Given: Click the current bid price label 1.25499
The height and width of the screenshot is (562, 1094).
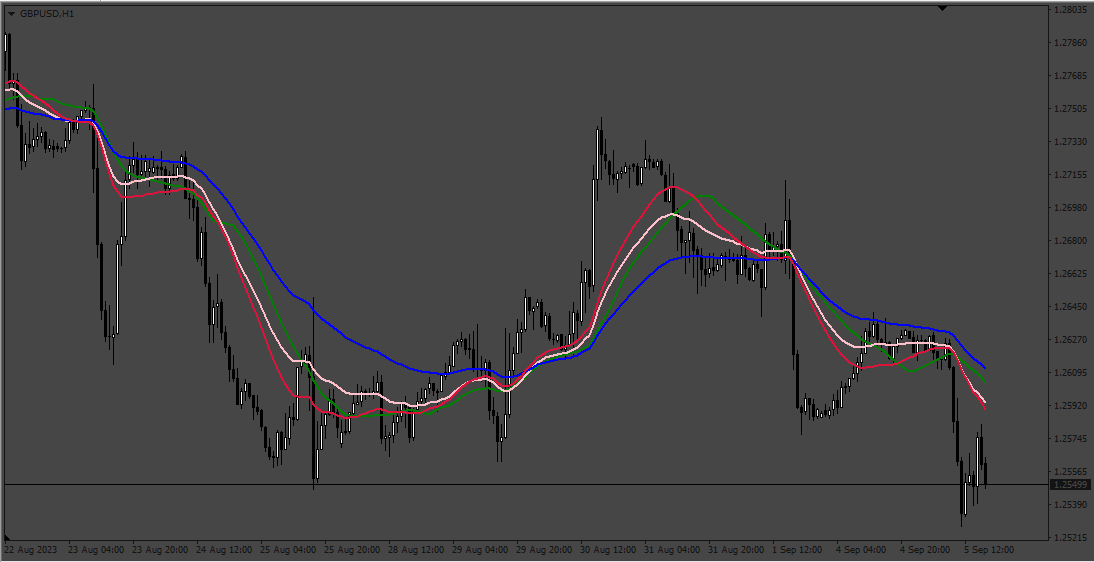Looking at the screenshot, I should [x=1072, y=485].
